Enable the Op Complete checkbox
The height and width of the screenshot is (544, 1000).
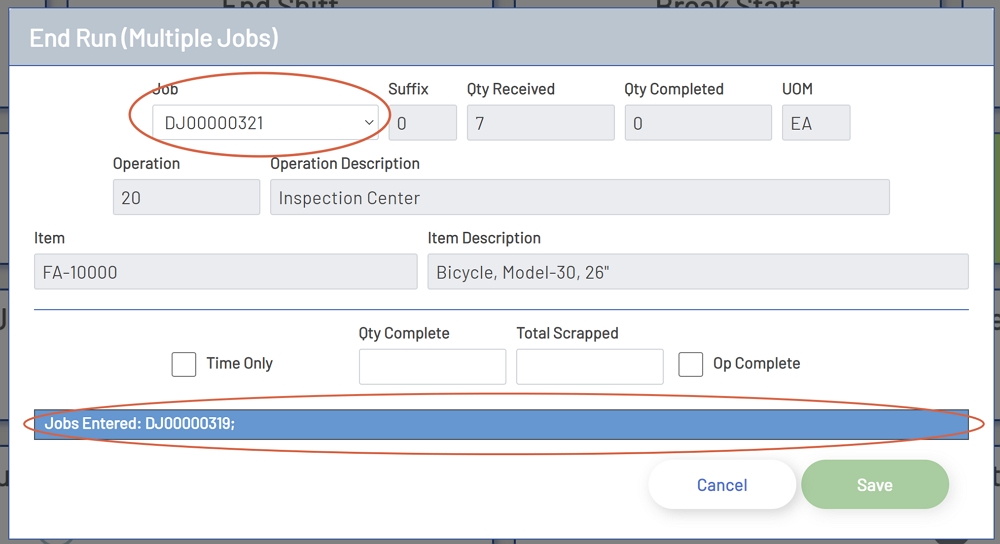click(x=690, y=364)
